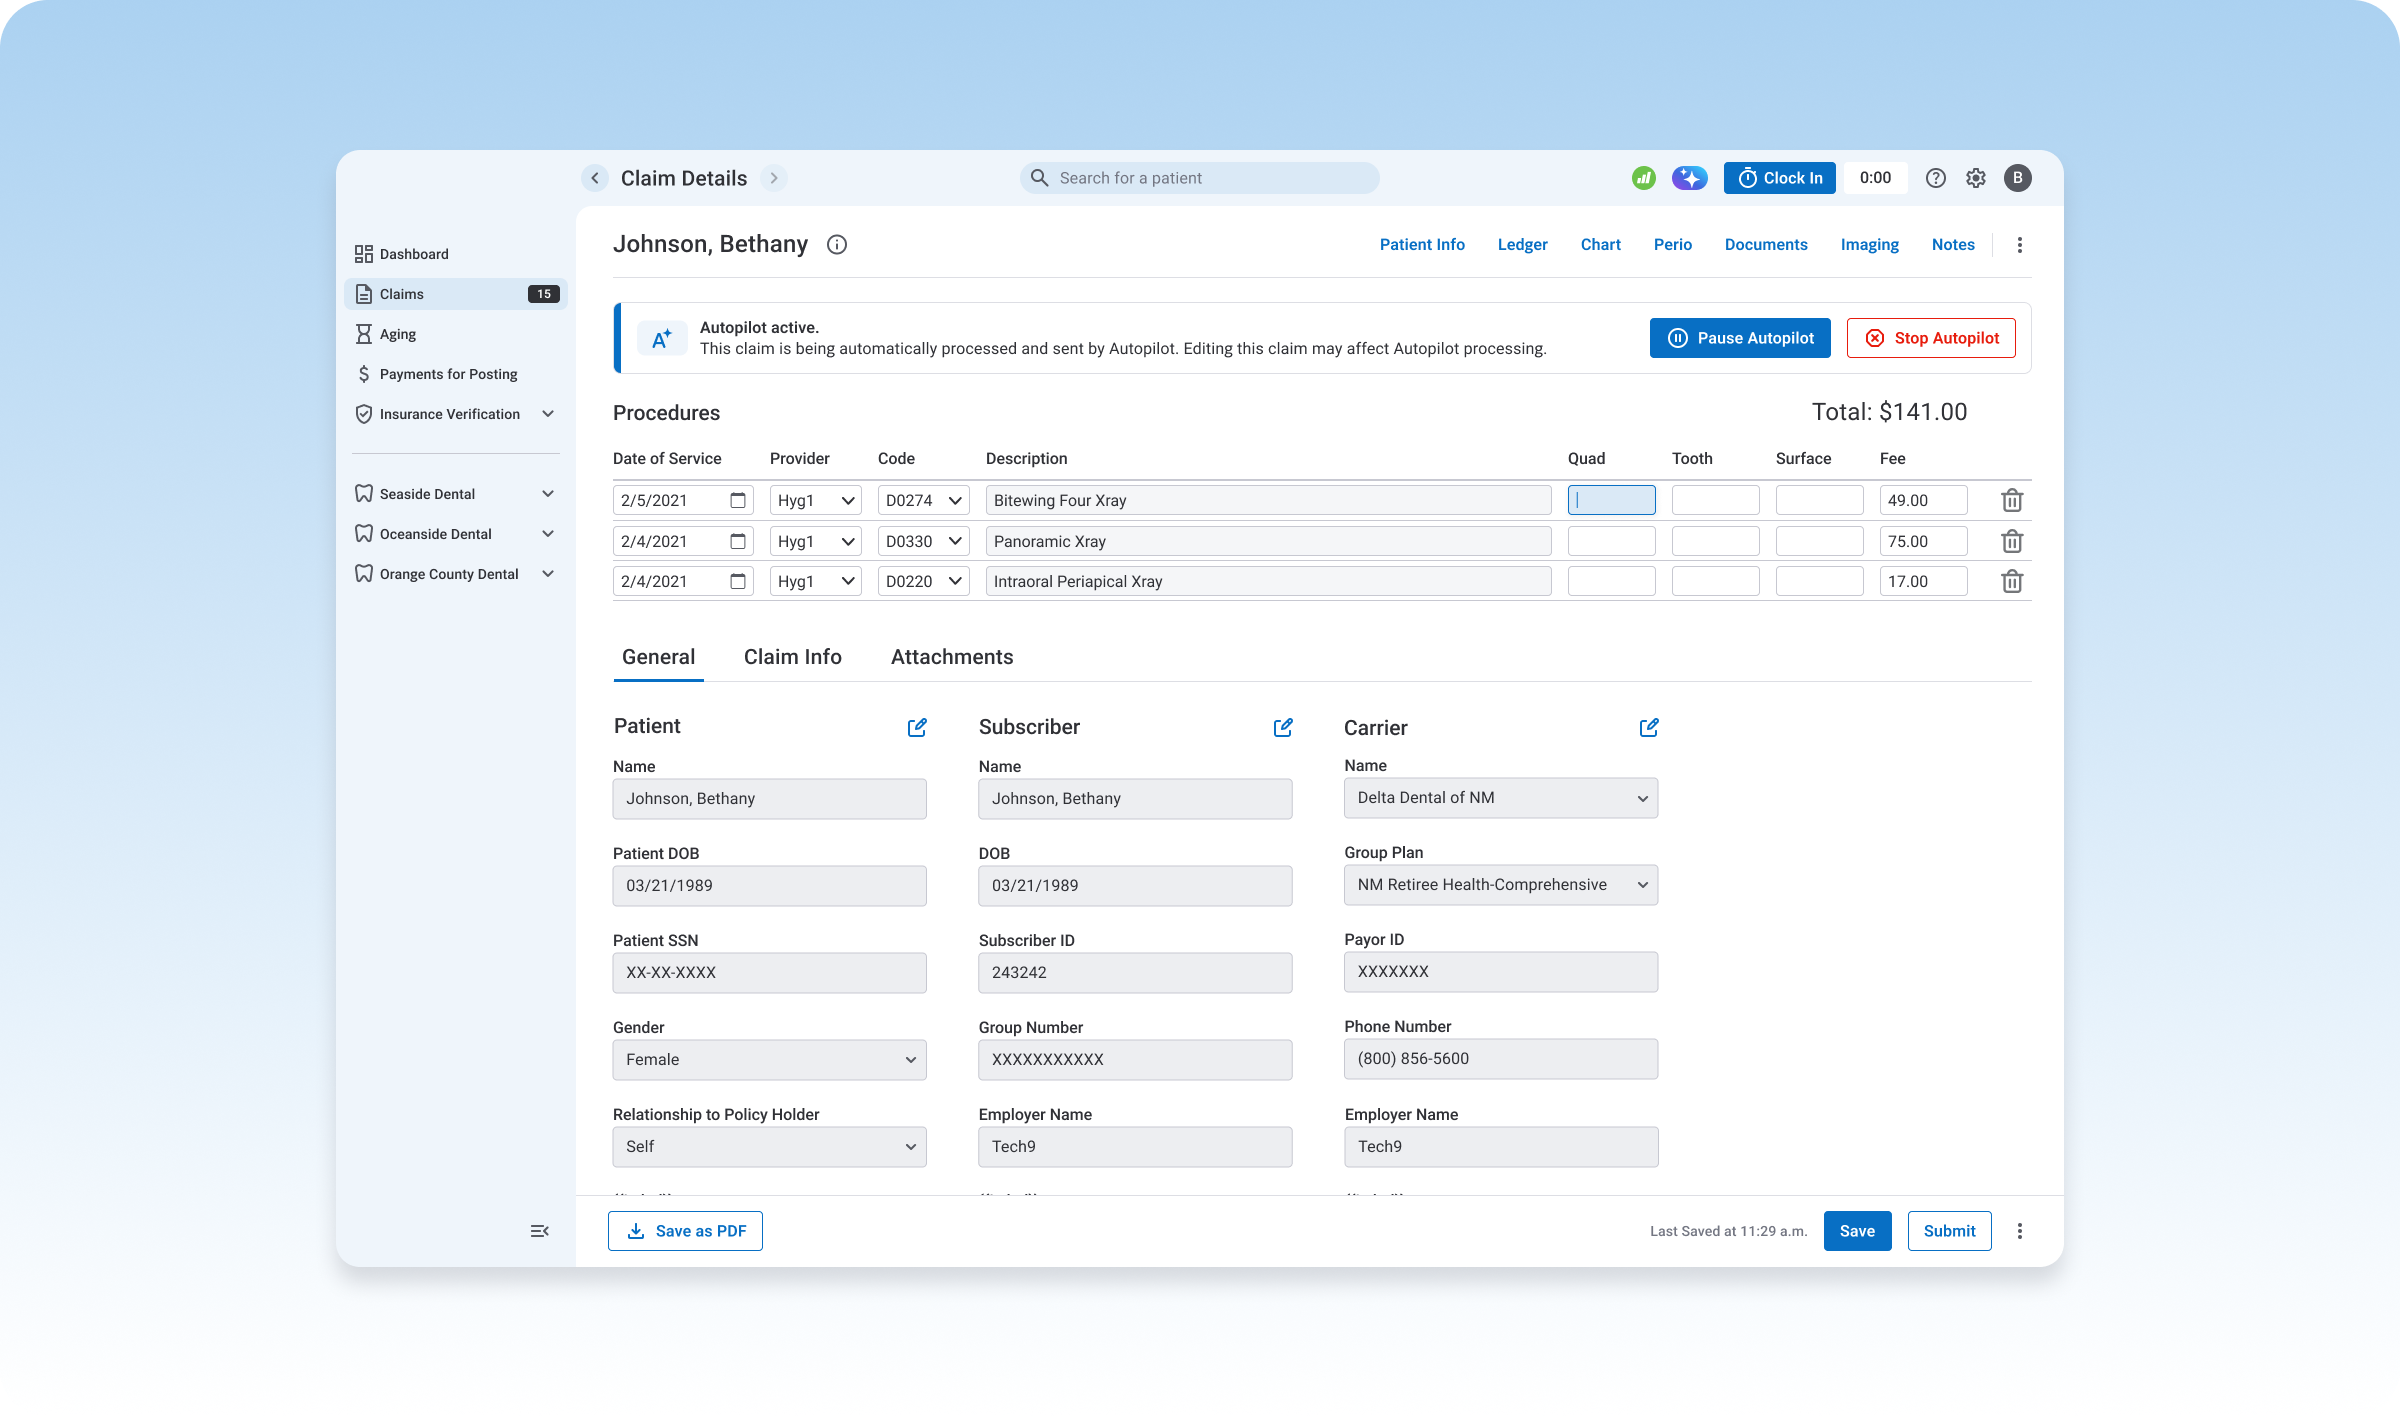
Task: Open Carrier Name dropdown Delta Dental
Action: pos(1501,798)
